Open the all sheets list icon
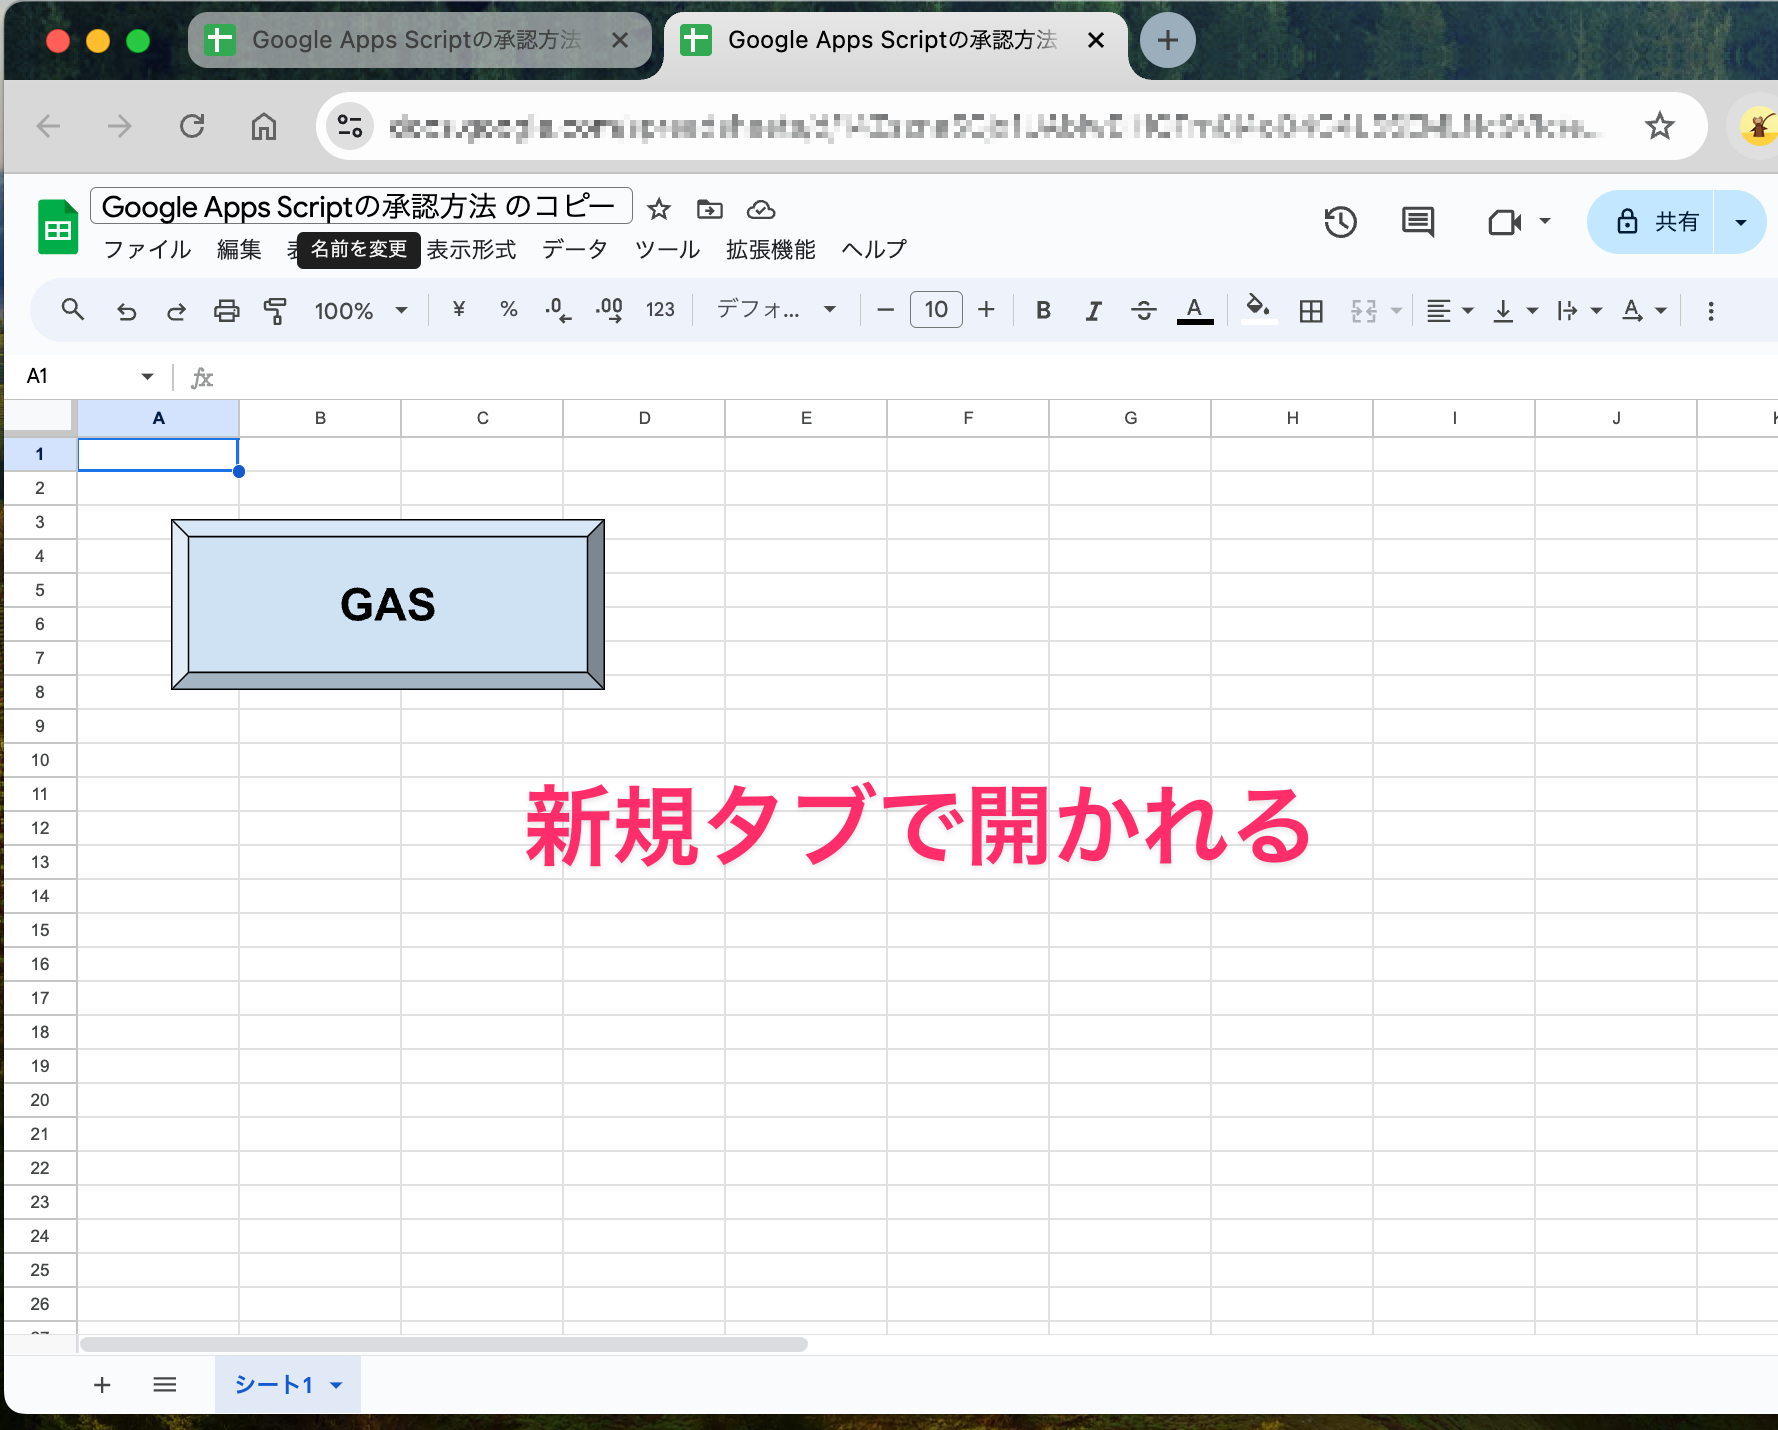This screenshot has width=1778, height=1430. 165,1385
